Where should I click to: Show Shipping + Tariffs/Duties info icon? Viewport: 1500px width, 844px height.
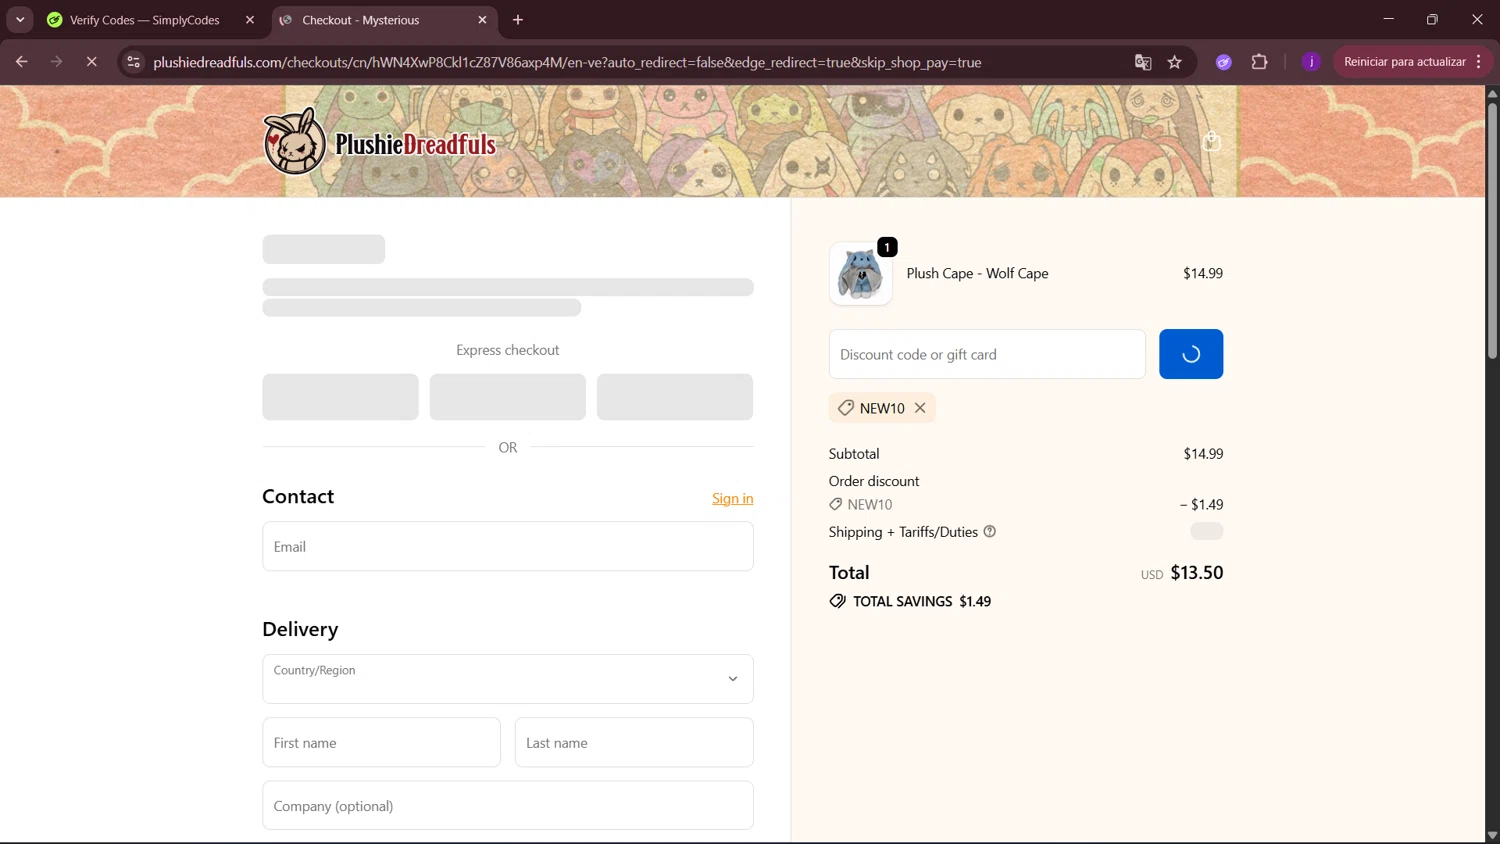[989, 531]
